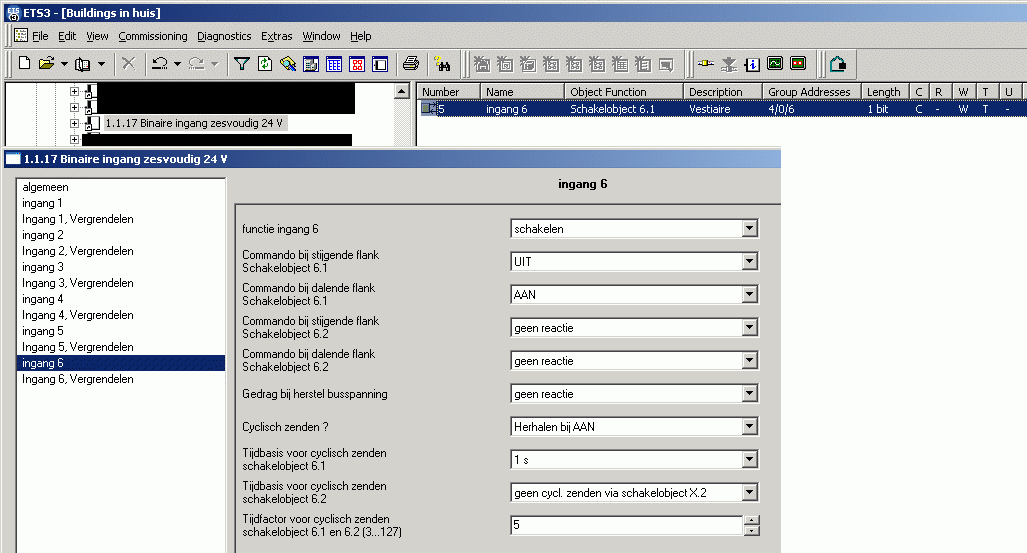This screenshot has height=553, width=1027.
Task: Open 'Gedrag bij herstel busspanning' dropdown
Action: coord(750,394)
